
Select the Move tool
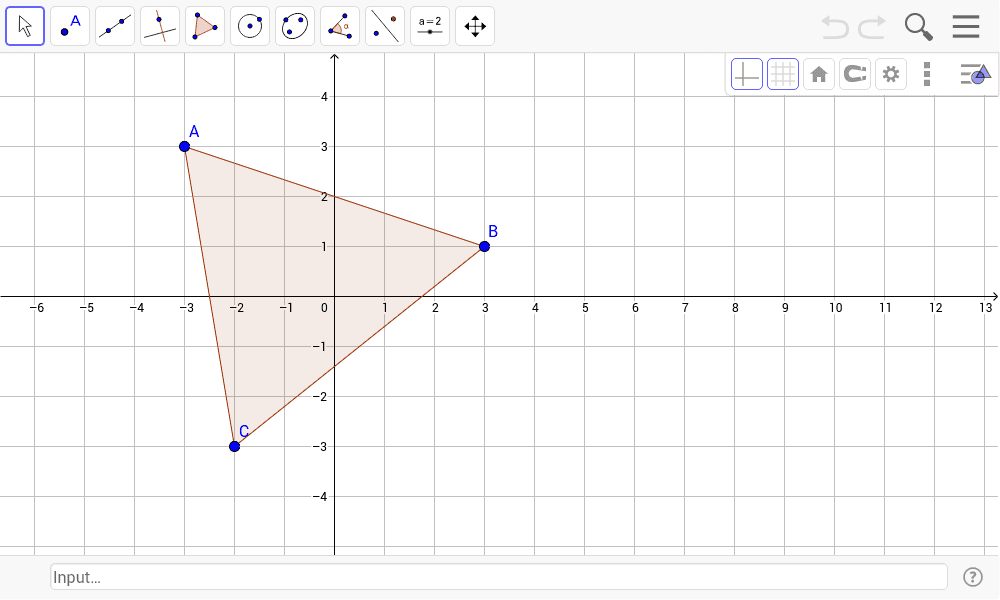tap(25, 25)
